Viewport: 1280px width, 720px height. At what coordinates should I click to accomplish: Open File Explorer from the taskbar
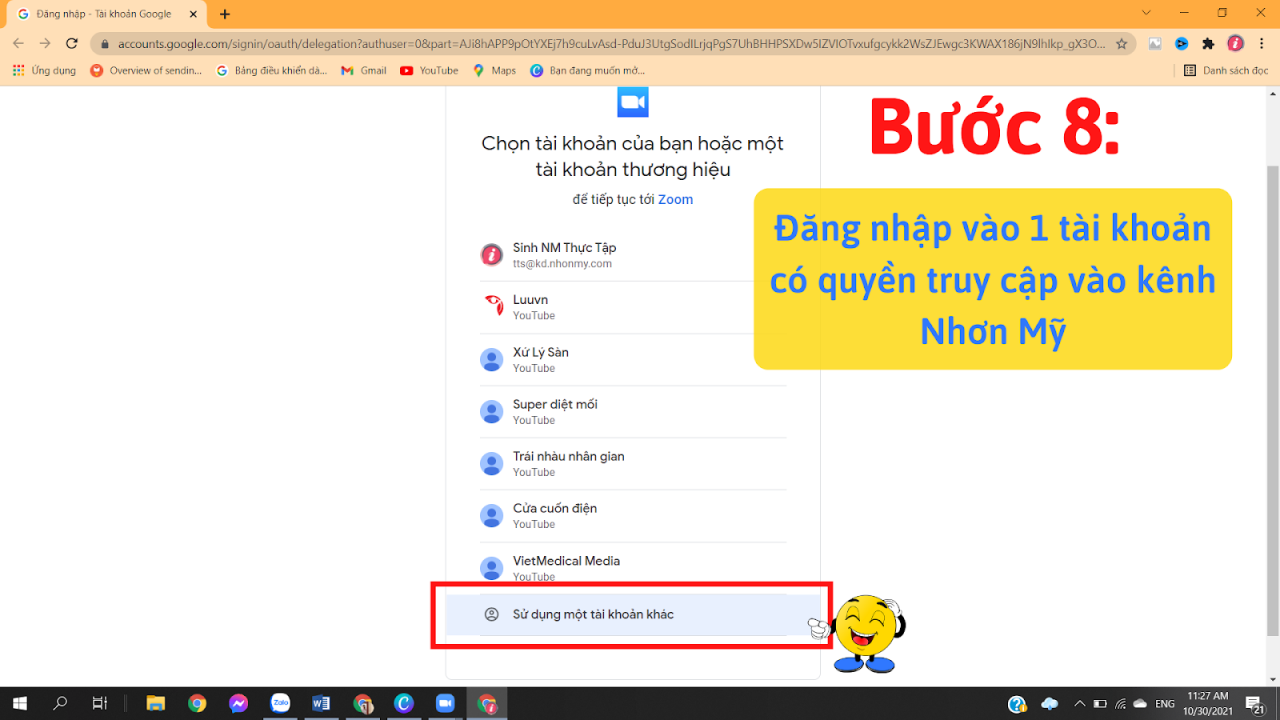click(156, 703)
